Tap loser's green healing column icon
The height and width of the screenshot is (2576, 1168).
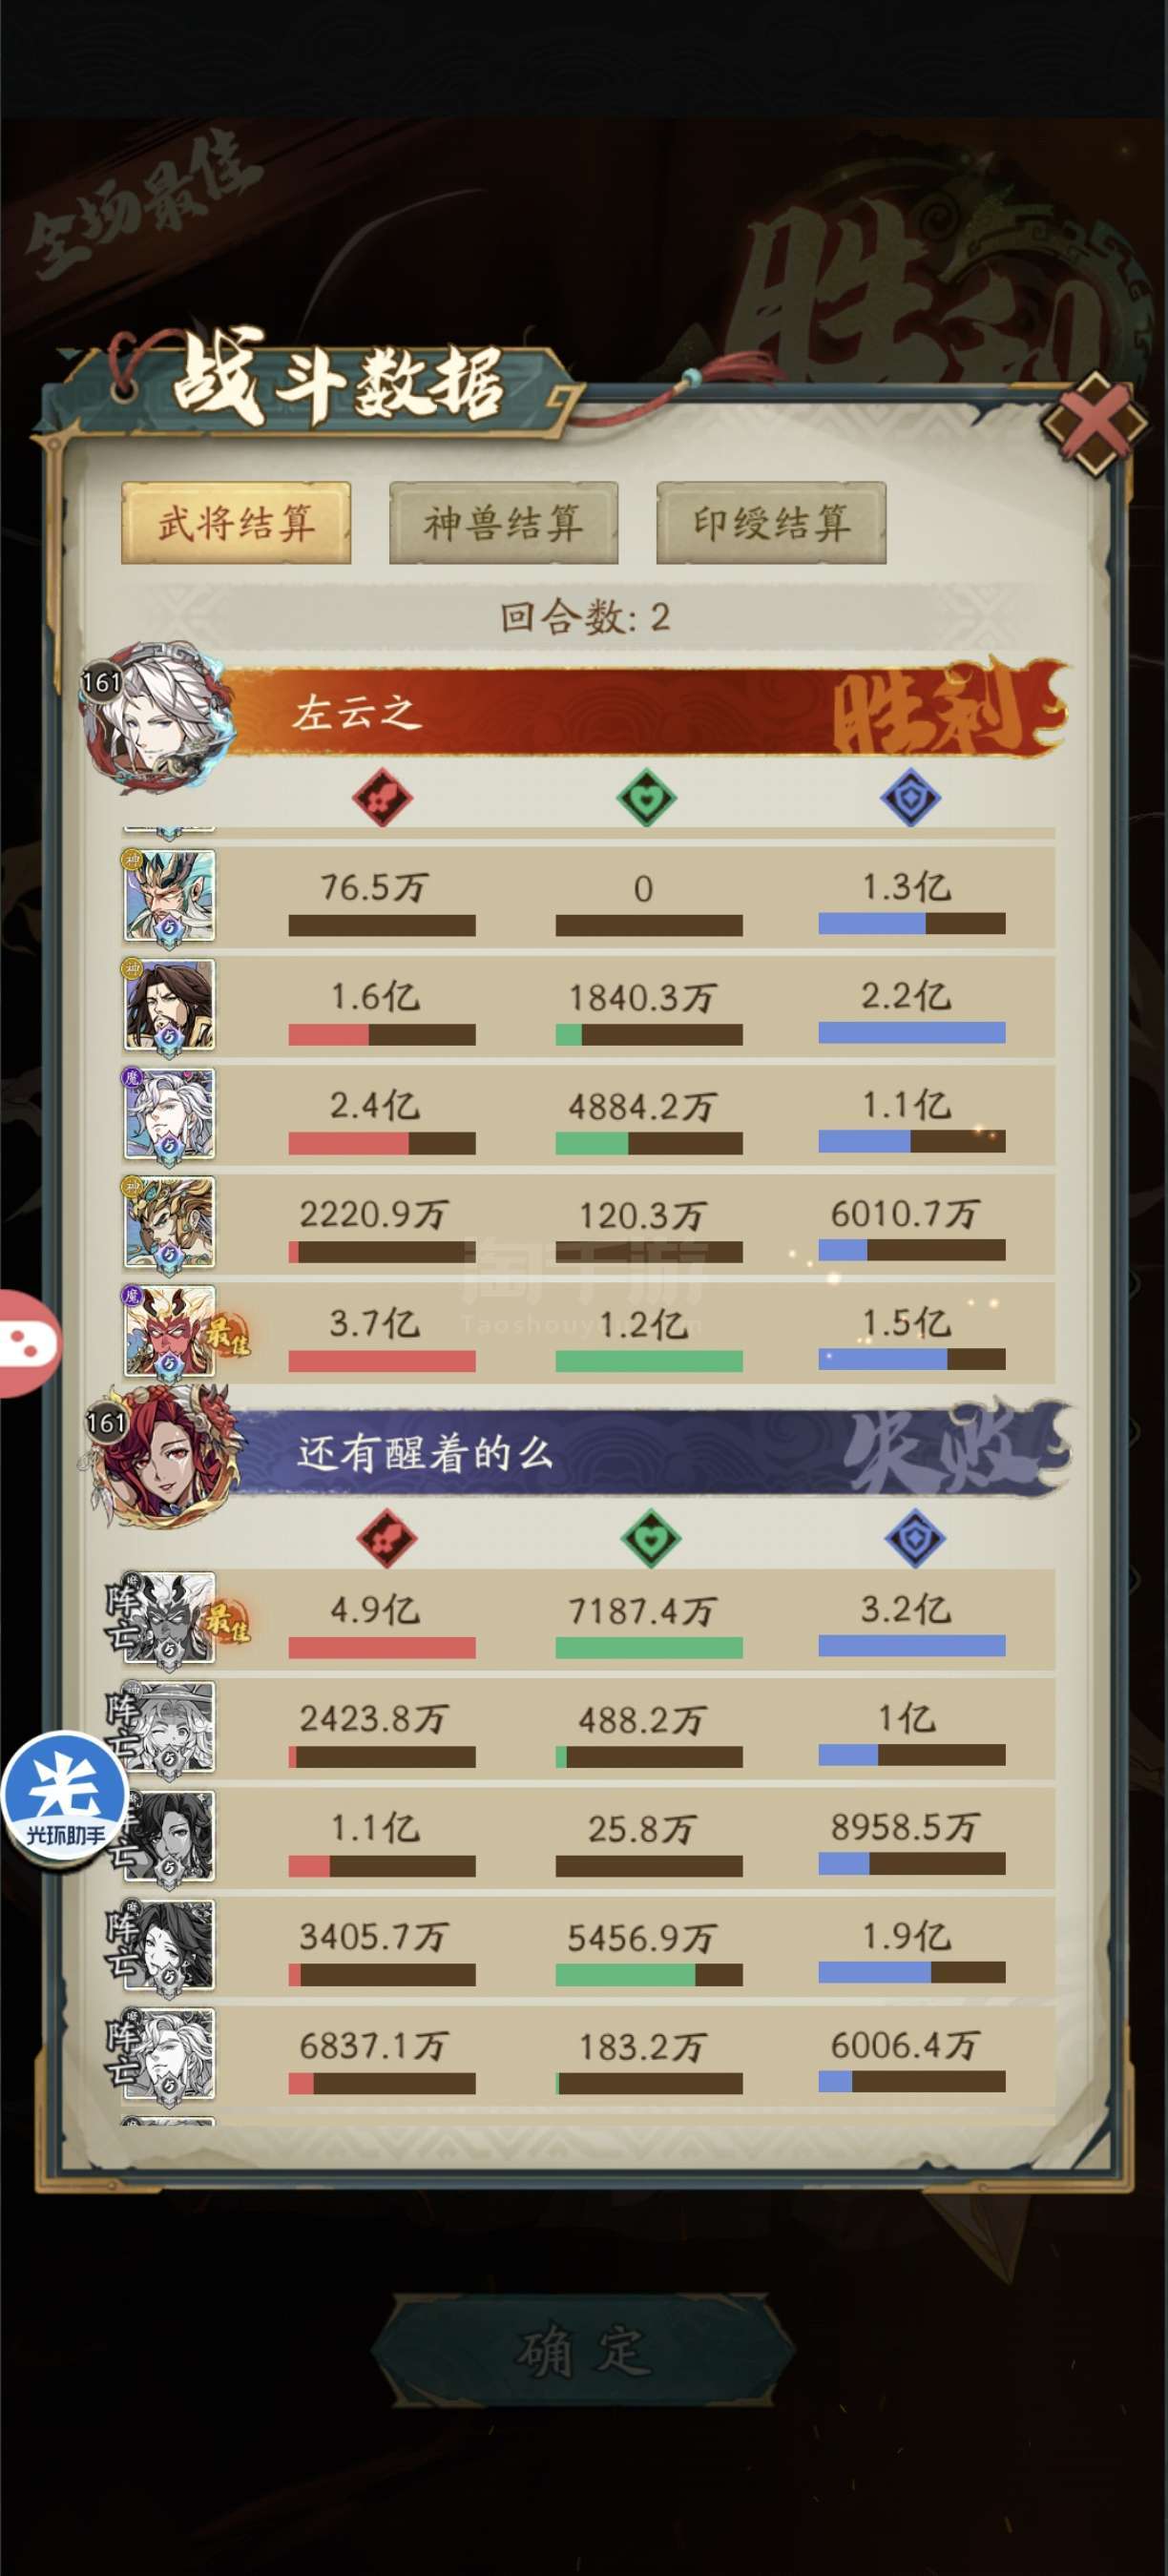[651, 1538]
